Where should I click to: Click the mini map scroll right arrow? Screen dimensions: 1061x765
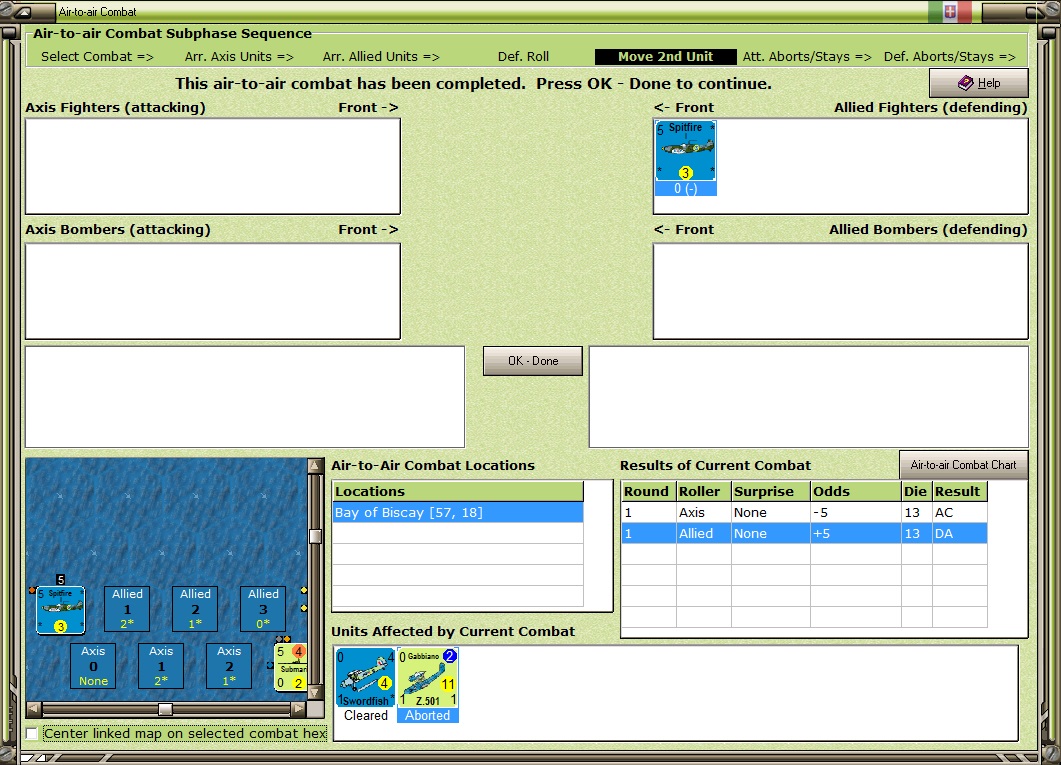click(298, 709)
